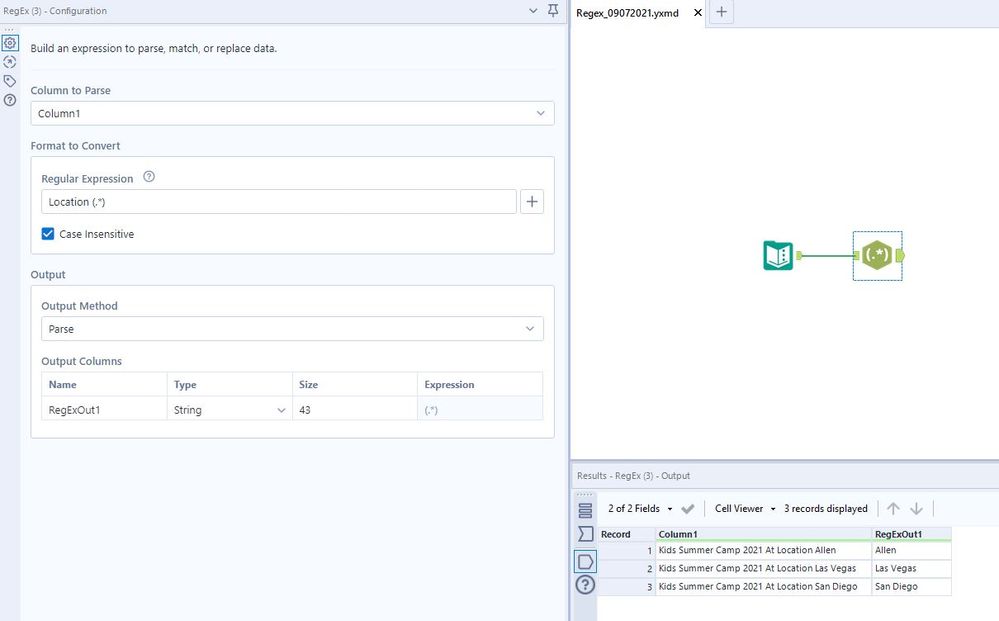This screenshot has height=621, width=999.
Task: Select the 'Allen' result cell
Action: [x=911, y=550]
